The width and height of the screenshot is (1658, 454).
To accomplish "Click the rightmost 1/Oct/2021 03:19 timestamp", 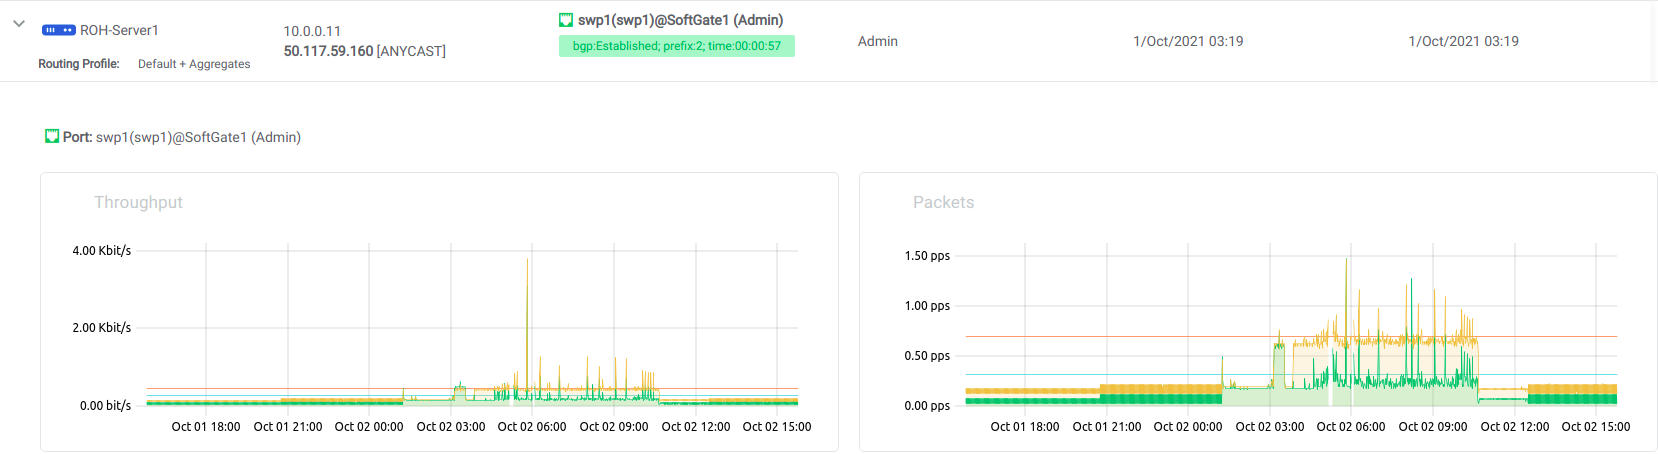I will [x=1463, y=41].
